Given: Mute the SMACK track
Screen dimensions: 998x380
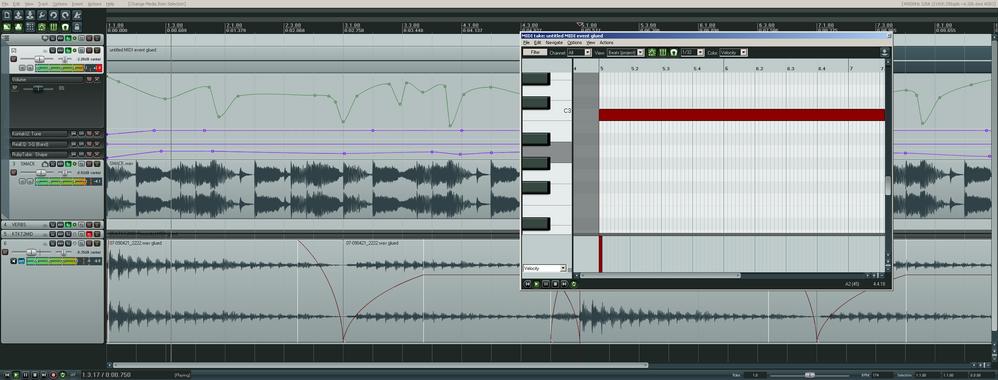Looking at the screenshot, I should [x=88, y=164].
